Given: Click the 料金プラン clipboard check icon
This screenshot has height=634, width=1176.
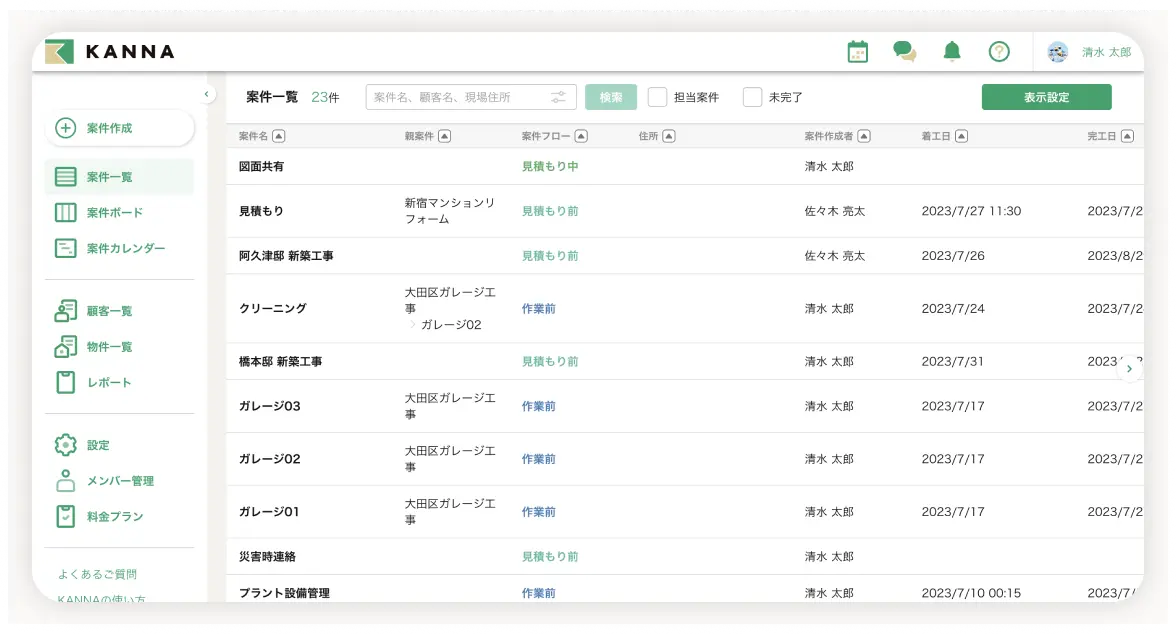Looking at the screenshot, I should tap(65, 516).
